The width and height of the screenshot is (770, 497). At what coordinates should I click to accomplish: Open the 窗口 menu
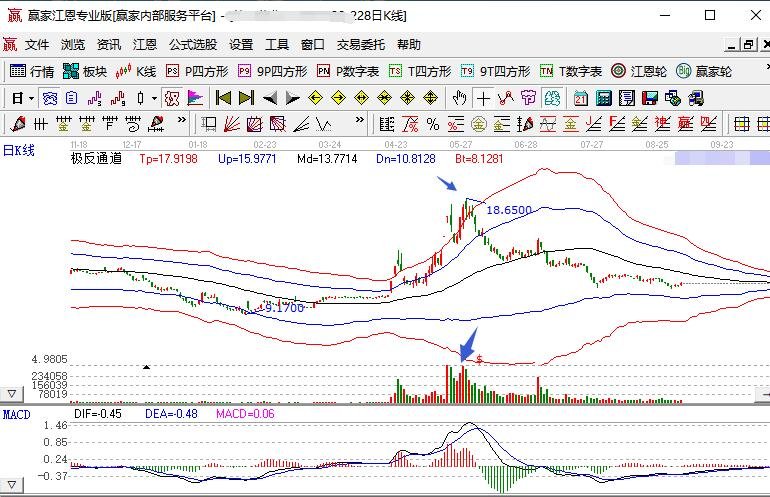312,45
